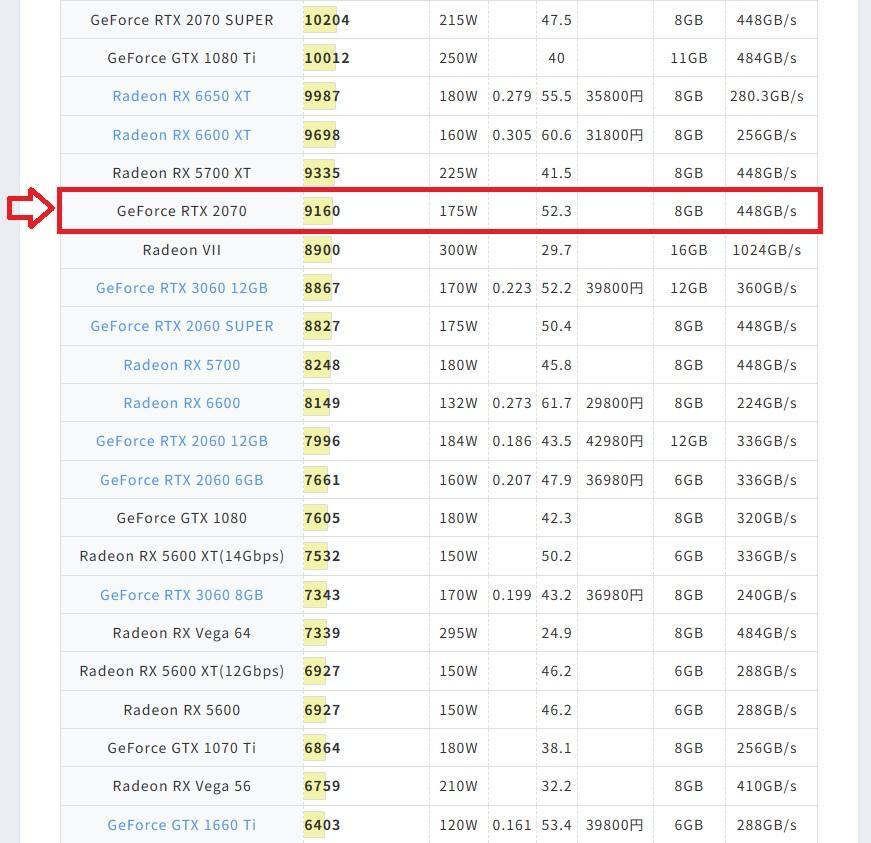Open the Radeon RX 6600 XT link

pyautogui.click(x=182, y=135)
